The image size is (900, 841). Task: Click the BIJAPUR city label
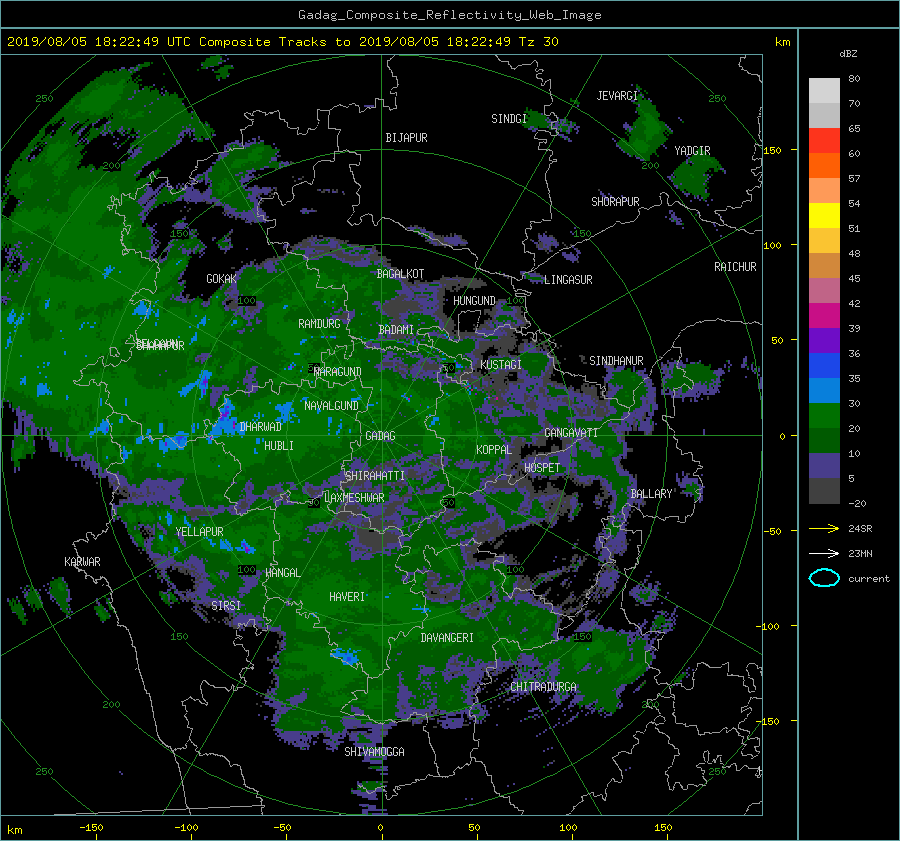point(406,138)
